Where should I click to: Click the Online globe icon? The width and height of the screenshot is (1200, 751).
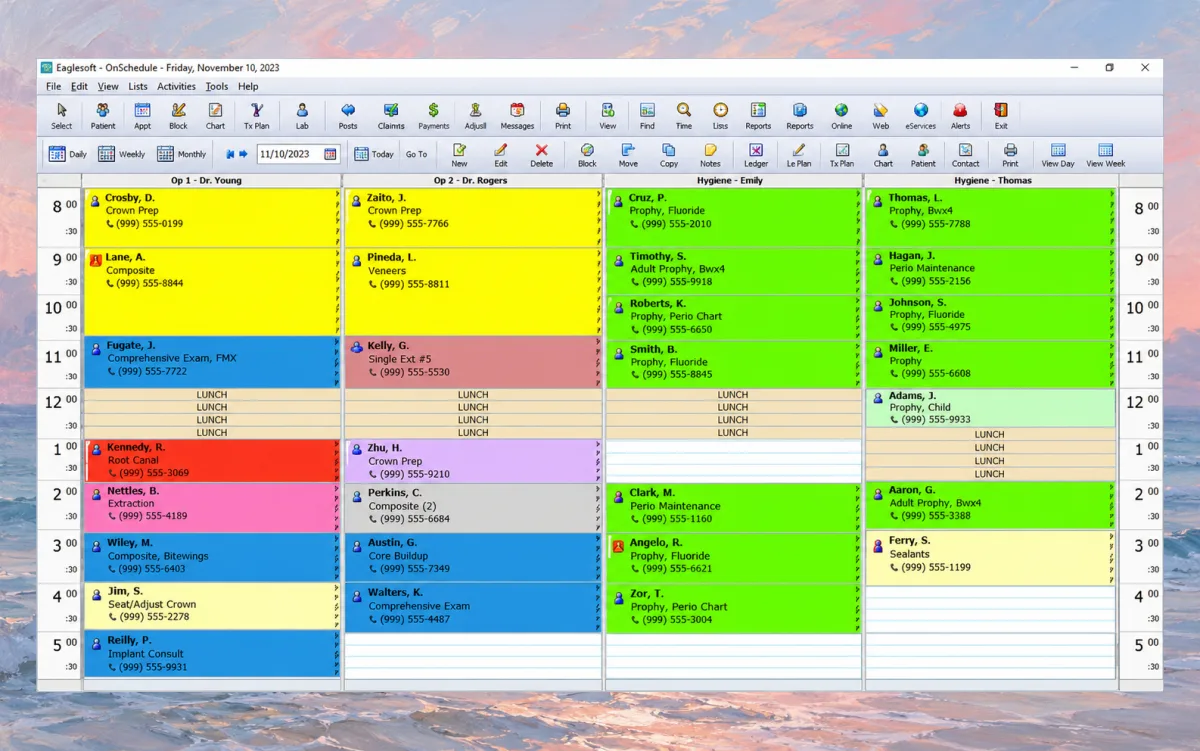tap(841, 116)
